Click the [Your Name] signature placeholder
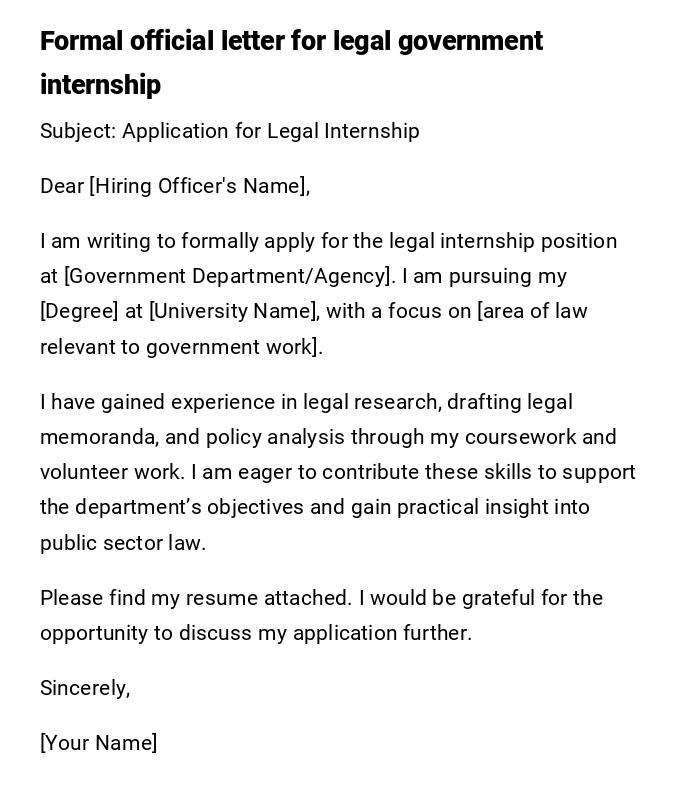Viewport: 700px width, 806px height. tap(98, 743)
